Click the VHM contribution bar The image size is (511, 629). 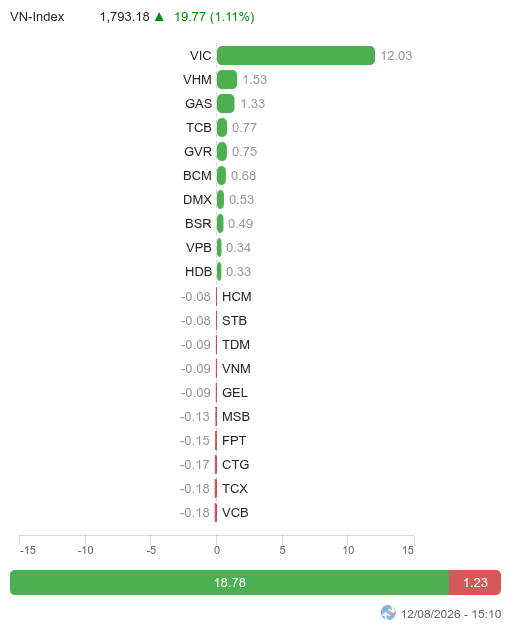[227, 79]
